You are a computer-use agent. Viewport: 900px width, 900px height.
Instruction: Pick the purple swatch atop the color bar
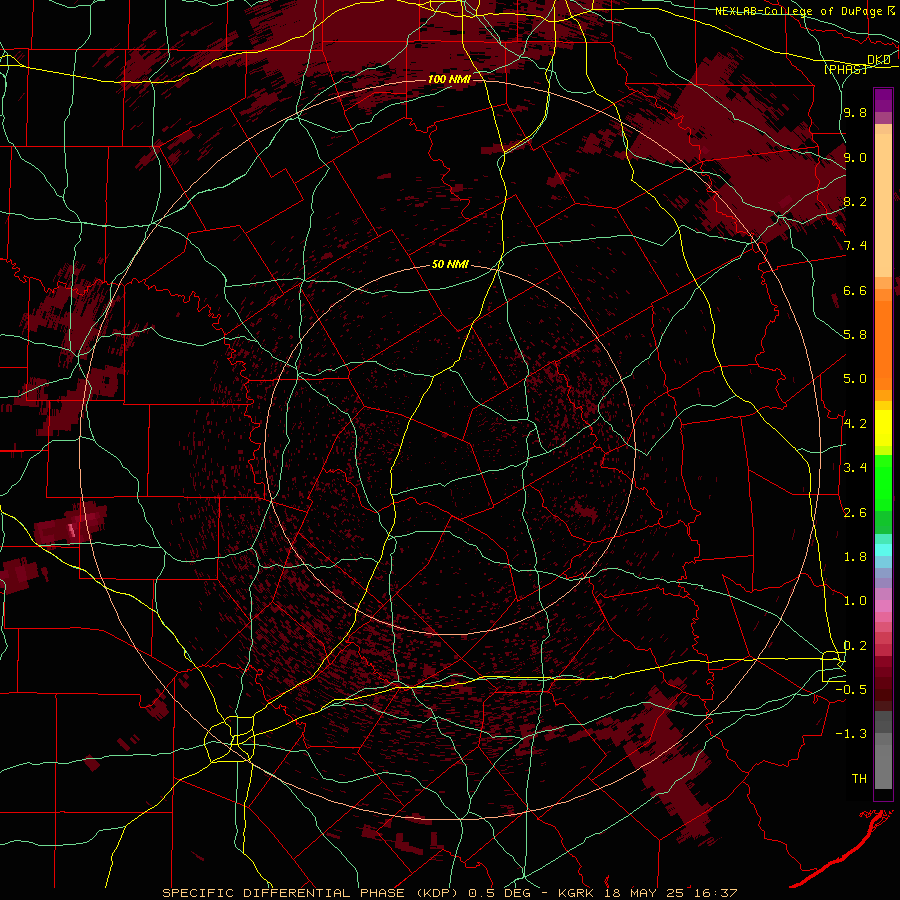(x=883, y=101)
